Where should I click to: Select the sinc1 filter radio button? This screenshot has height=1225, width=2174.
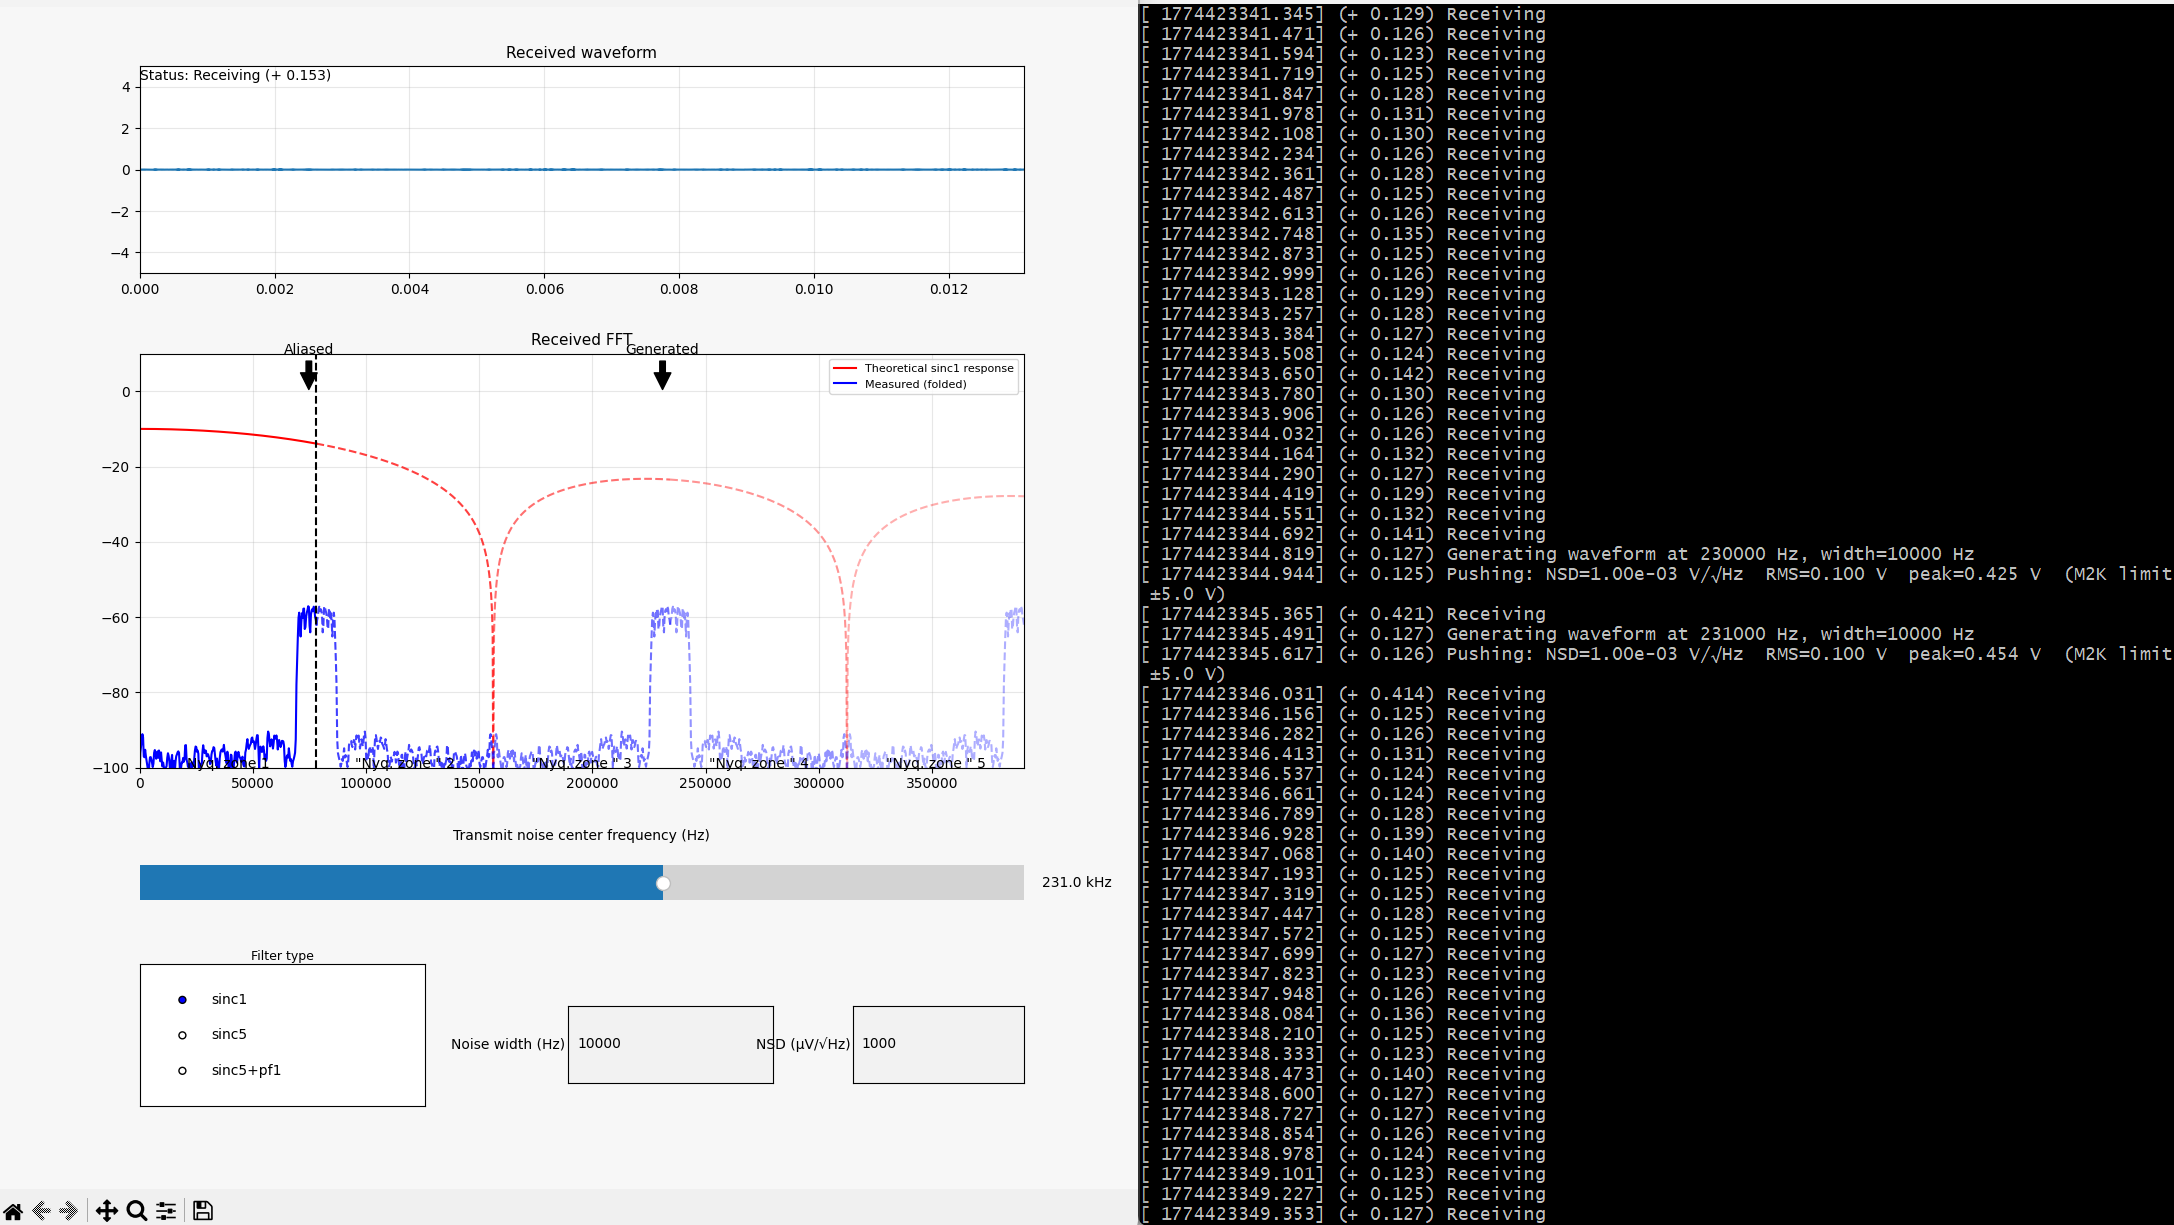pos(182,1000)
